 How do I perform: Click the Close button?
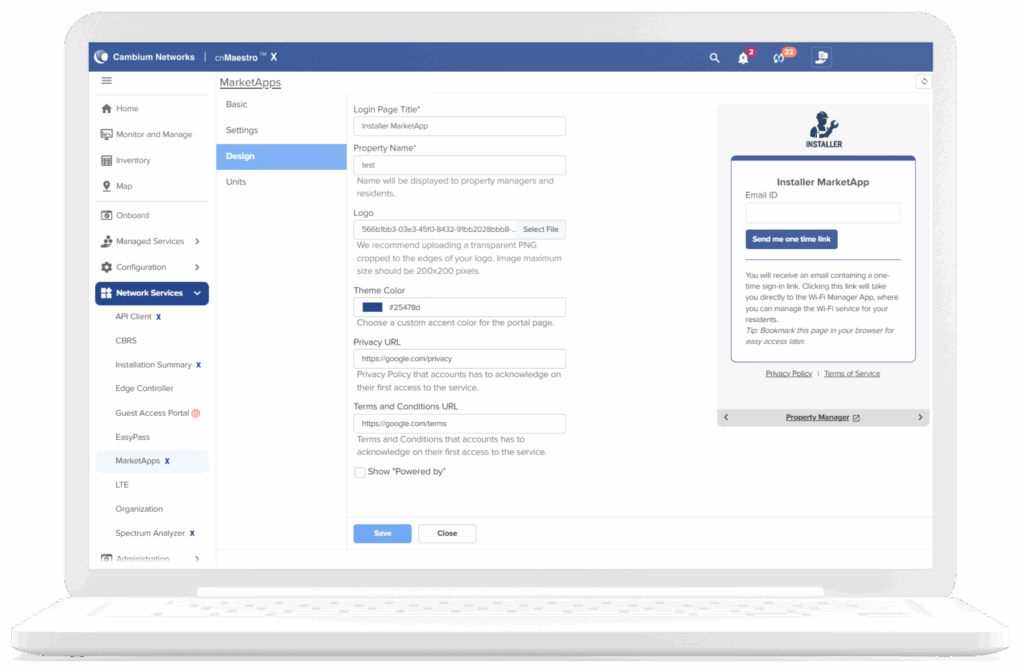[447, 534]
